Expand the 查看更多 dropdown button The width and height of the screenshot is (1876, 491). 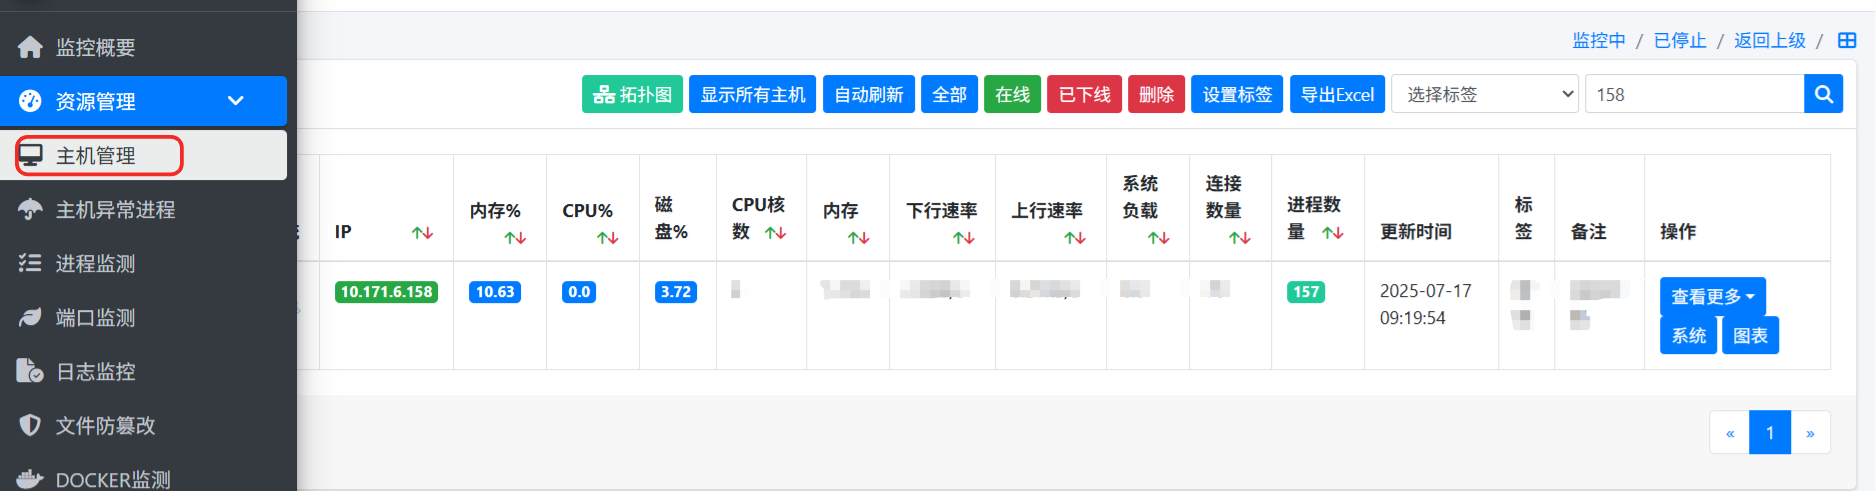(x=1713, y=296)
